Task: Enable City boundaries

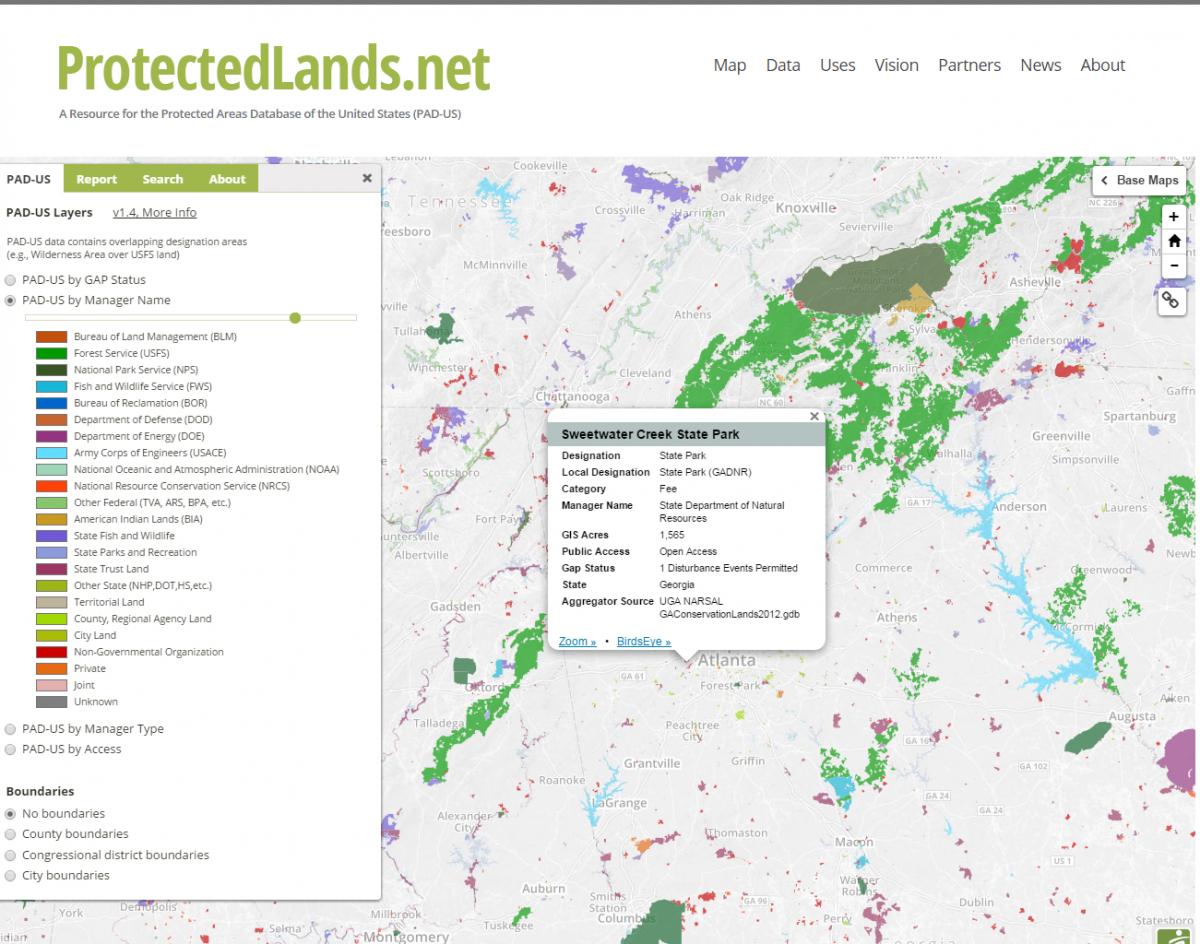Action: pos(11,876)
